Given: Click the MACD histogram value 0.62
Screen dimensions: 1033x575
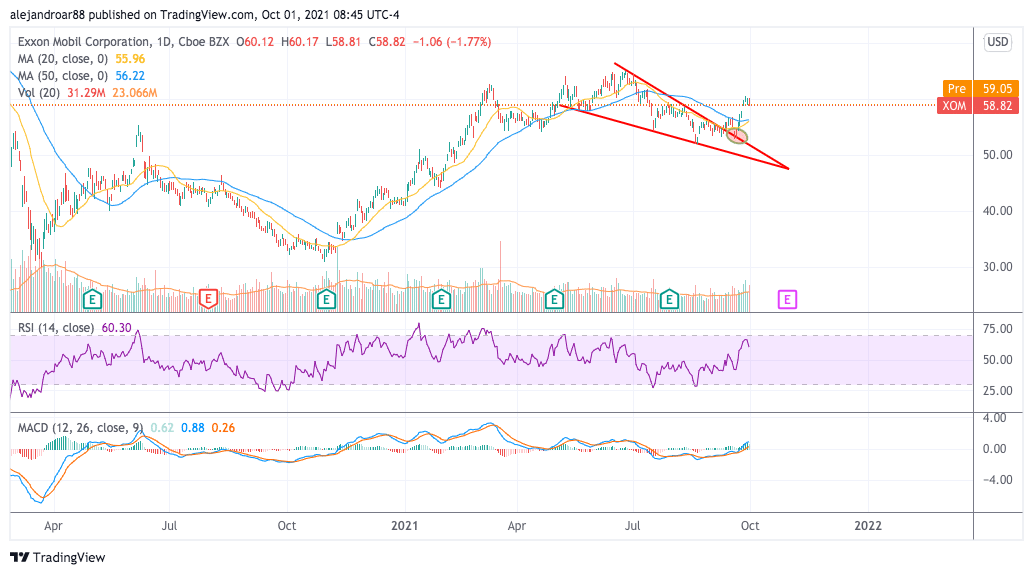Looking at the screenshot, I should [162, 427].
